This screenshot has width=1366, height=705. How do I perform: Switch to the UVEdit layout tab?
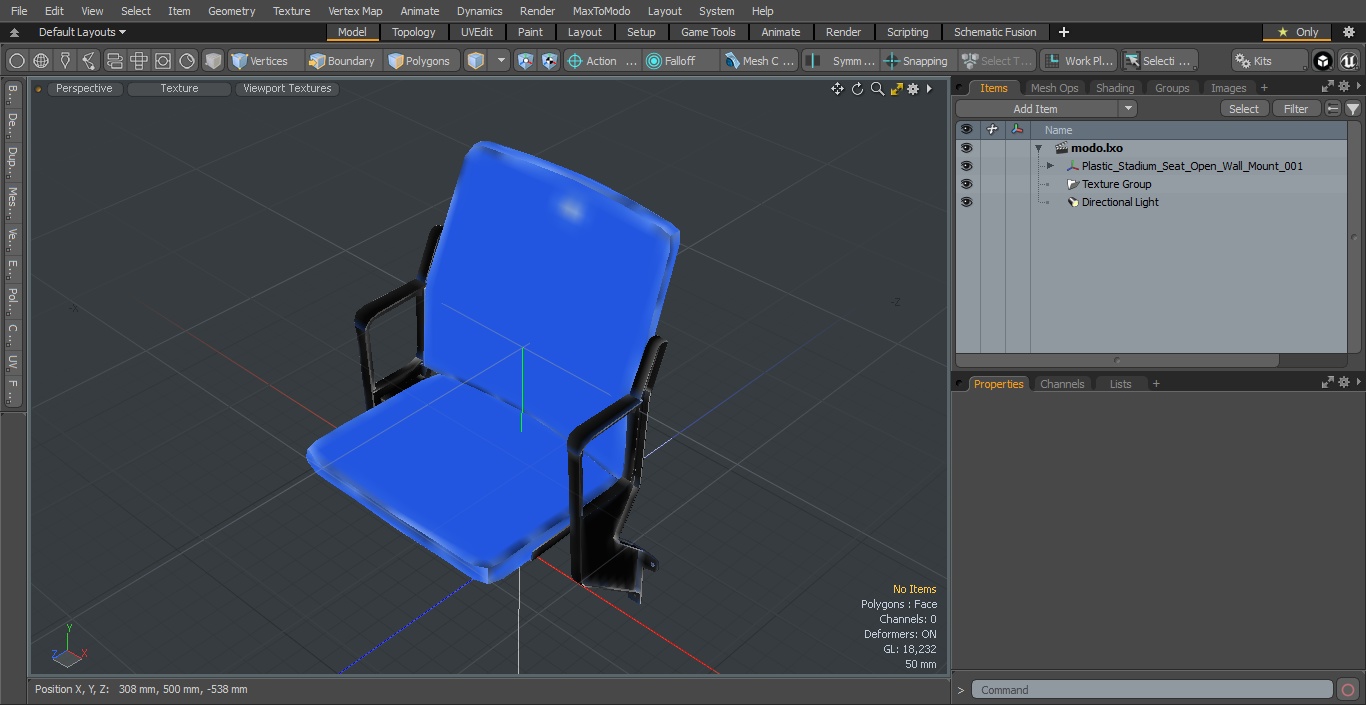[x=477, y=32]
